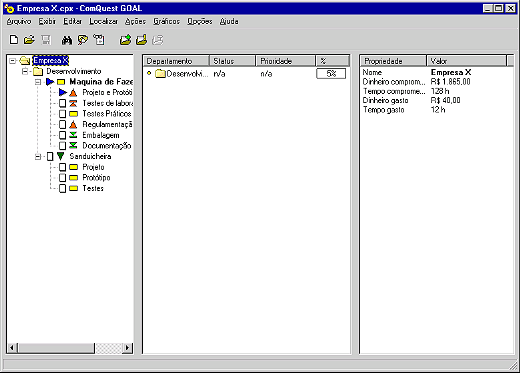Click the Open file folder icon
Image resolution: width=520 pixels, height=373 pixels.
29,40
